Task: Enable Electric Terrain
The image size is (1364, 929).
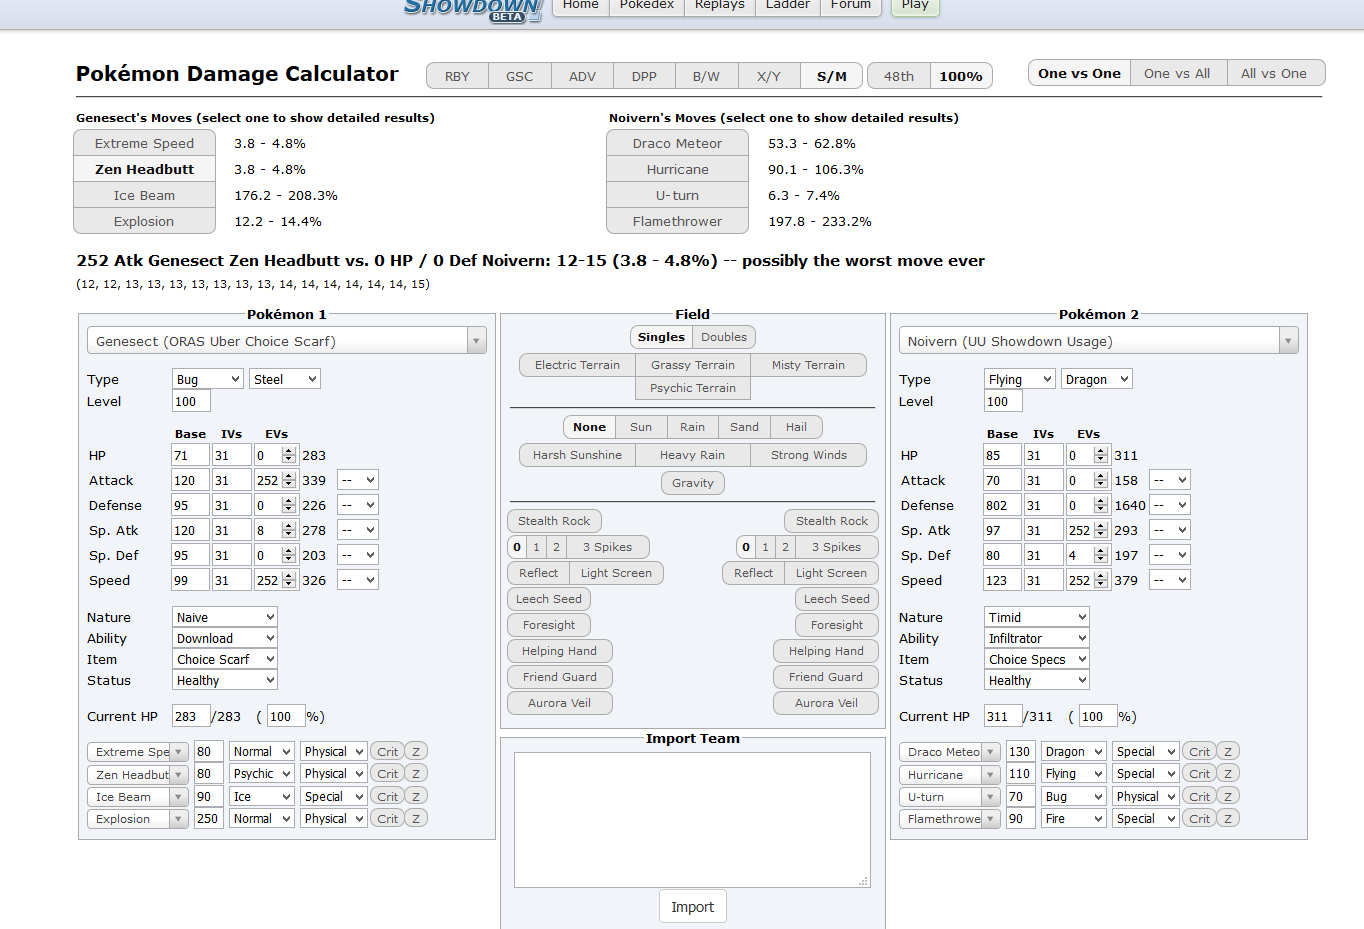Action: coord(577,365)
